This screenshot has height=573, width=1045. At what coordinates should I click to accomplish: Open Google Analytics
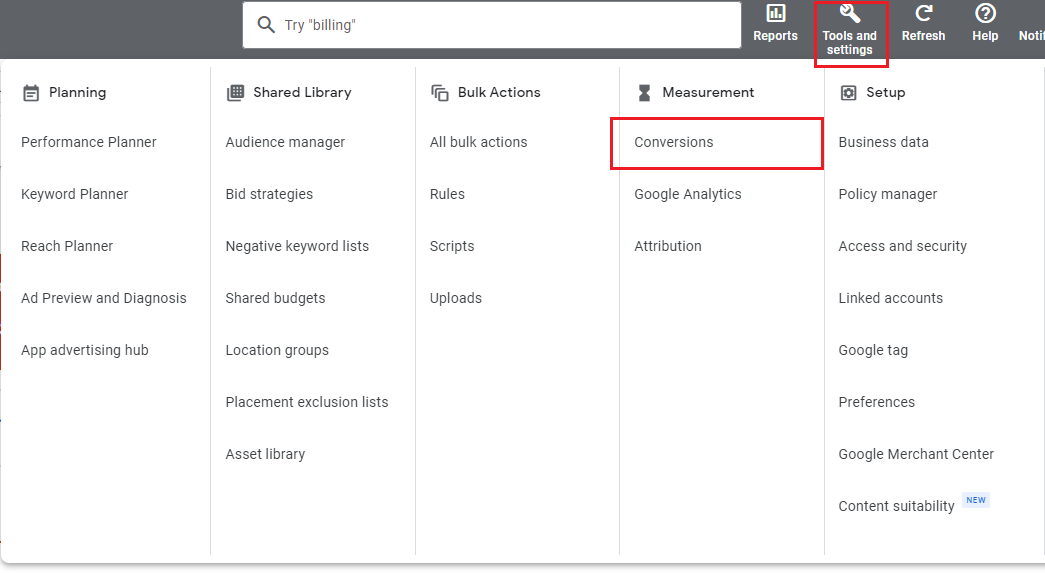click(x=688, y=194)
